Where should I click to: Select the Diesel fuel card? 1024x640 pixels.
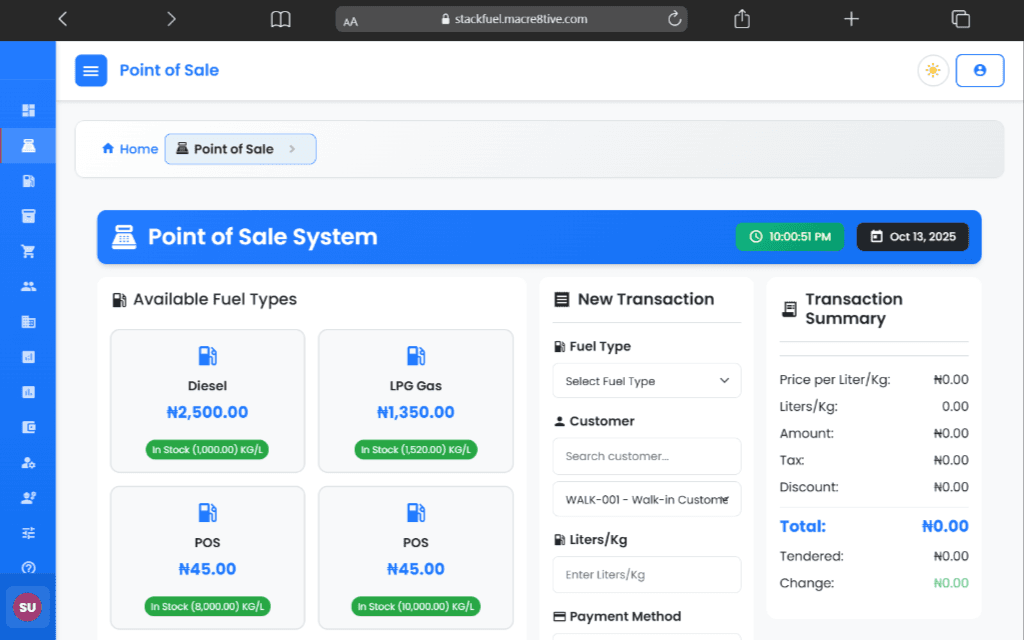click(207, 401)
